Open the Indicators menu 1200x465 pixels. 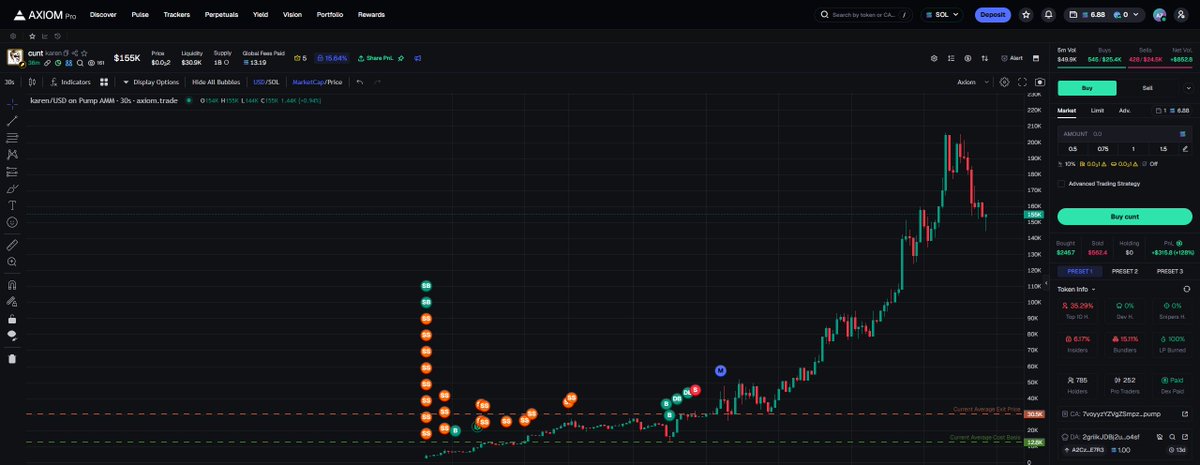70,82
